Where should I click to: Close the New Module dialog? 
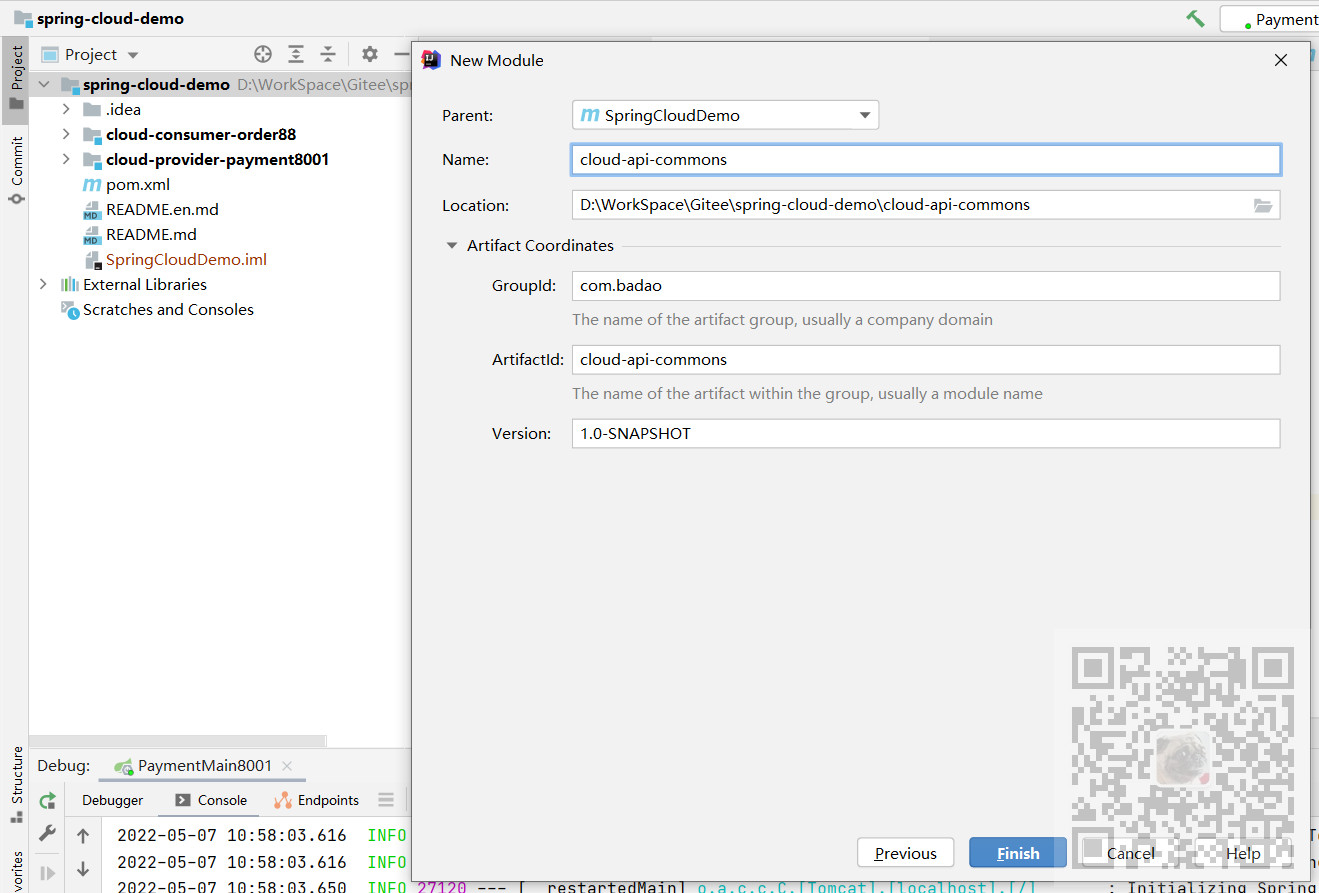[1281, 61]
